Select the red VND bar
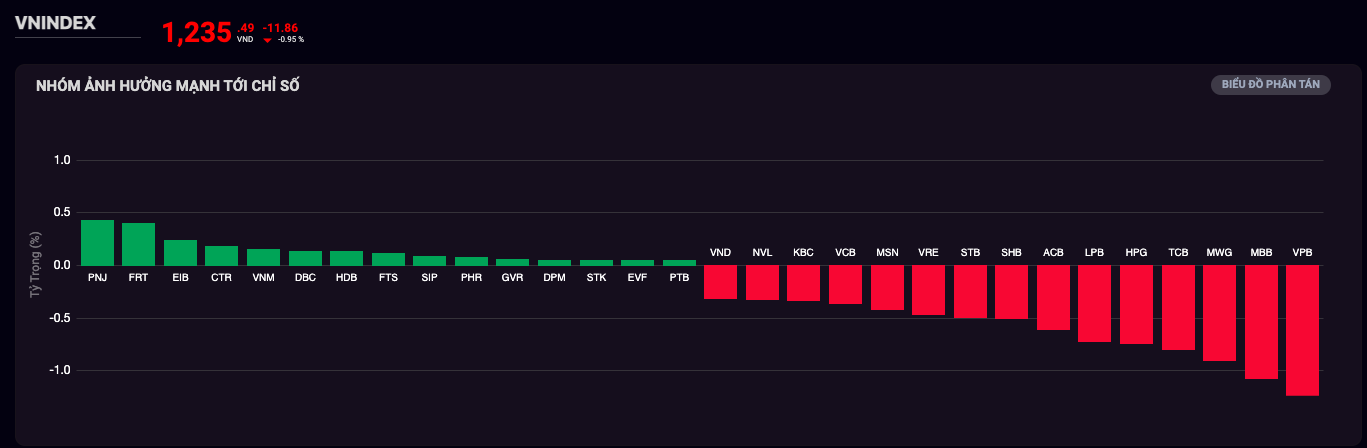 click(720, 282)
